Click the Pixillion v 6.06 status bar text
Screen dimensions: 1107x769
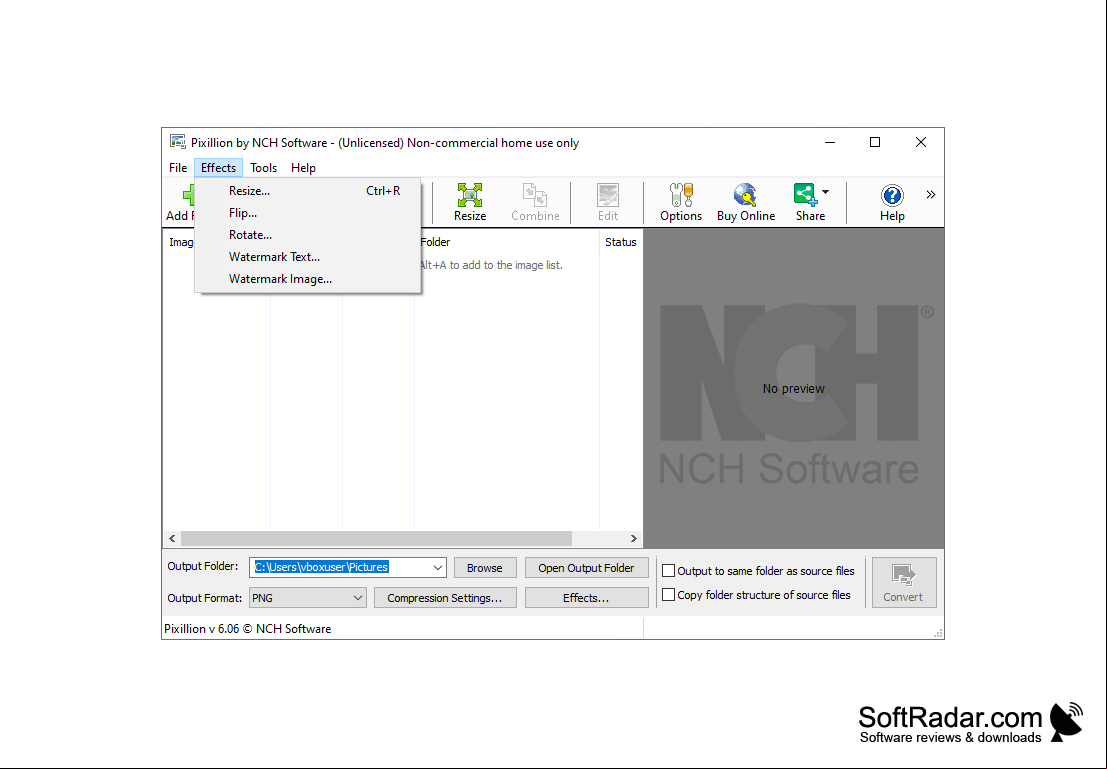tap(248, 628)
